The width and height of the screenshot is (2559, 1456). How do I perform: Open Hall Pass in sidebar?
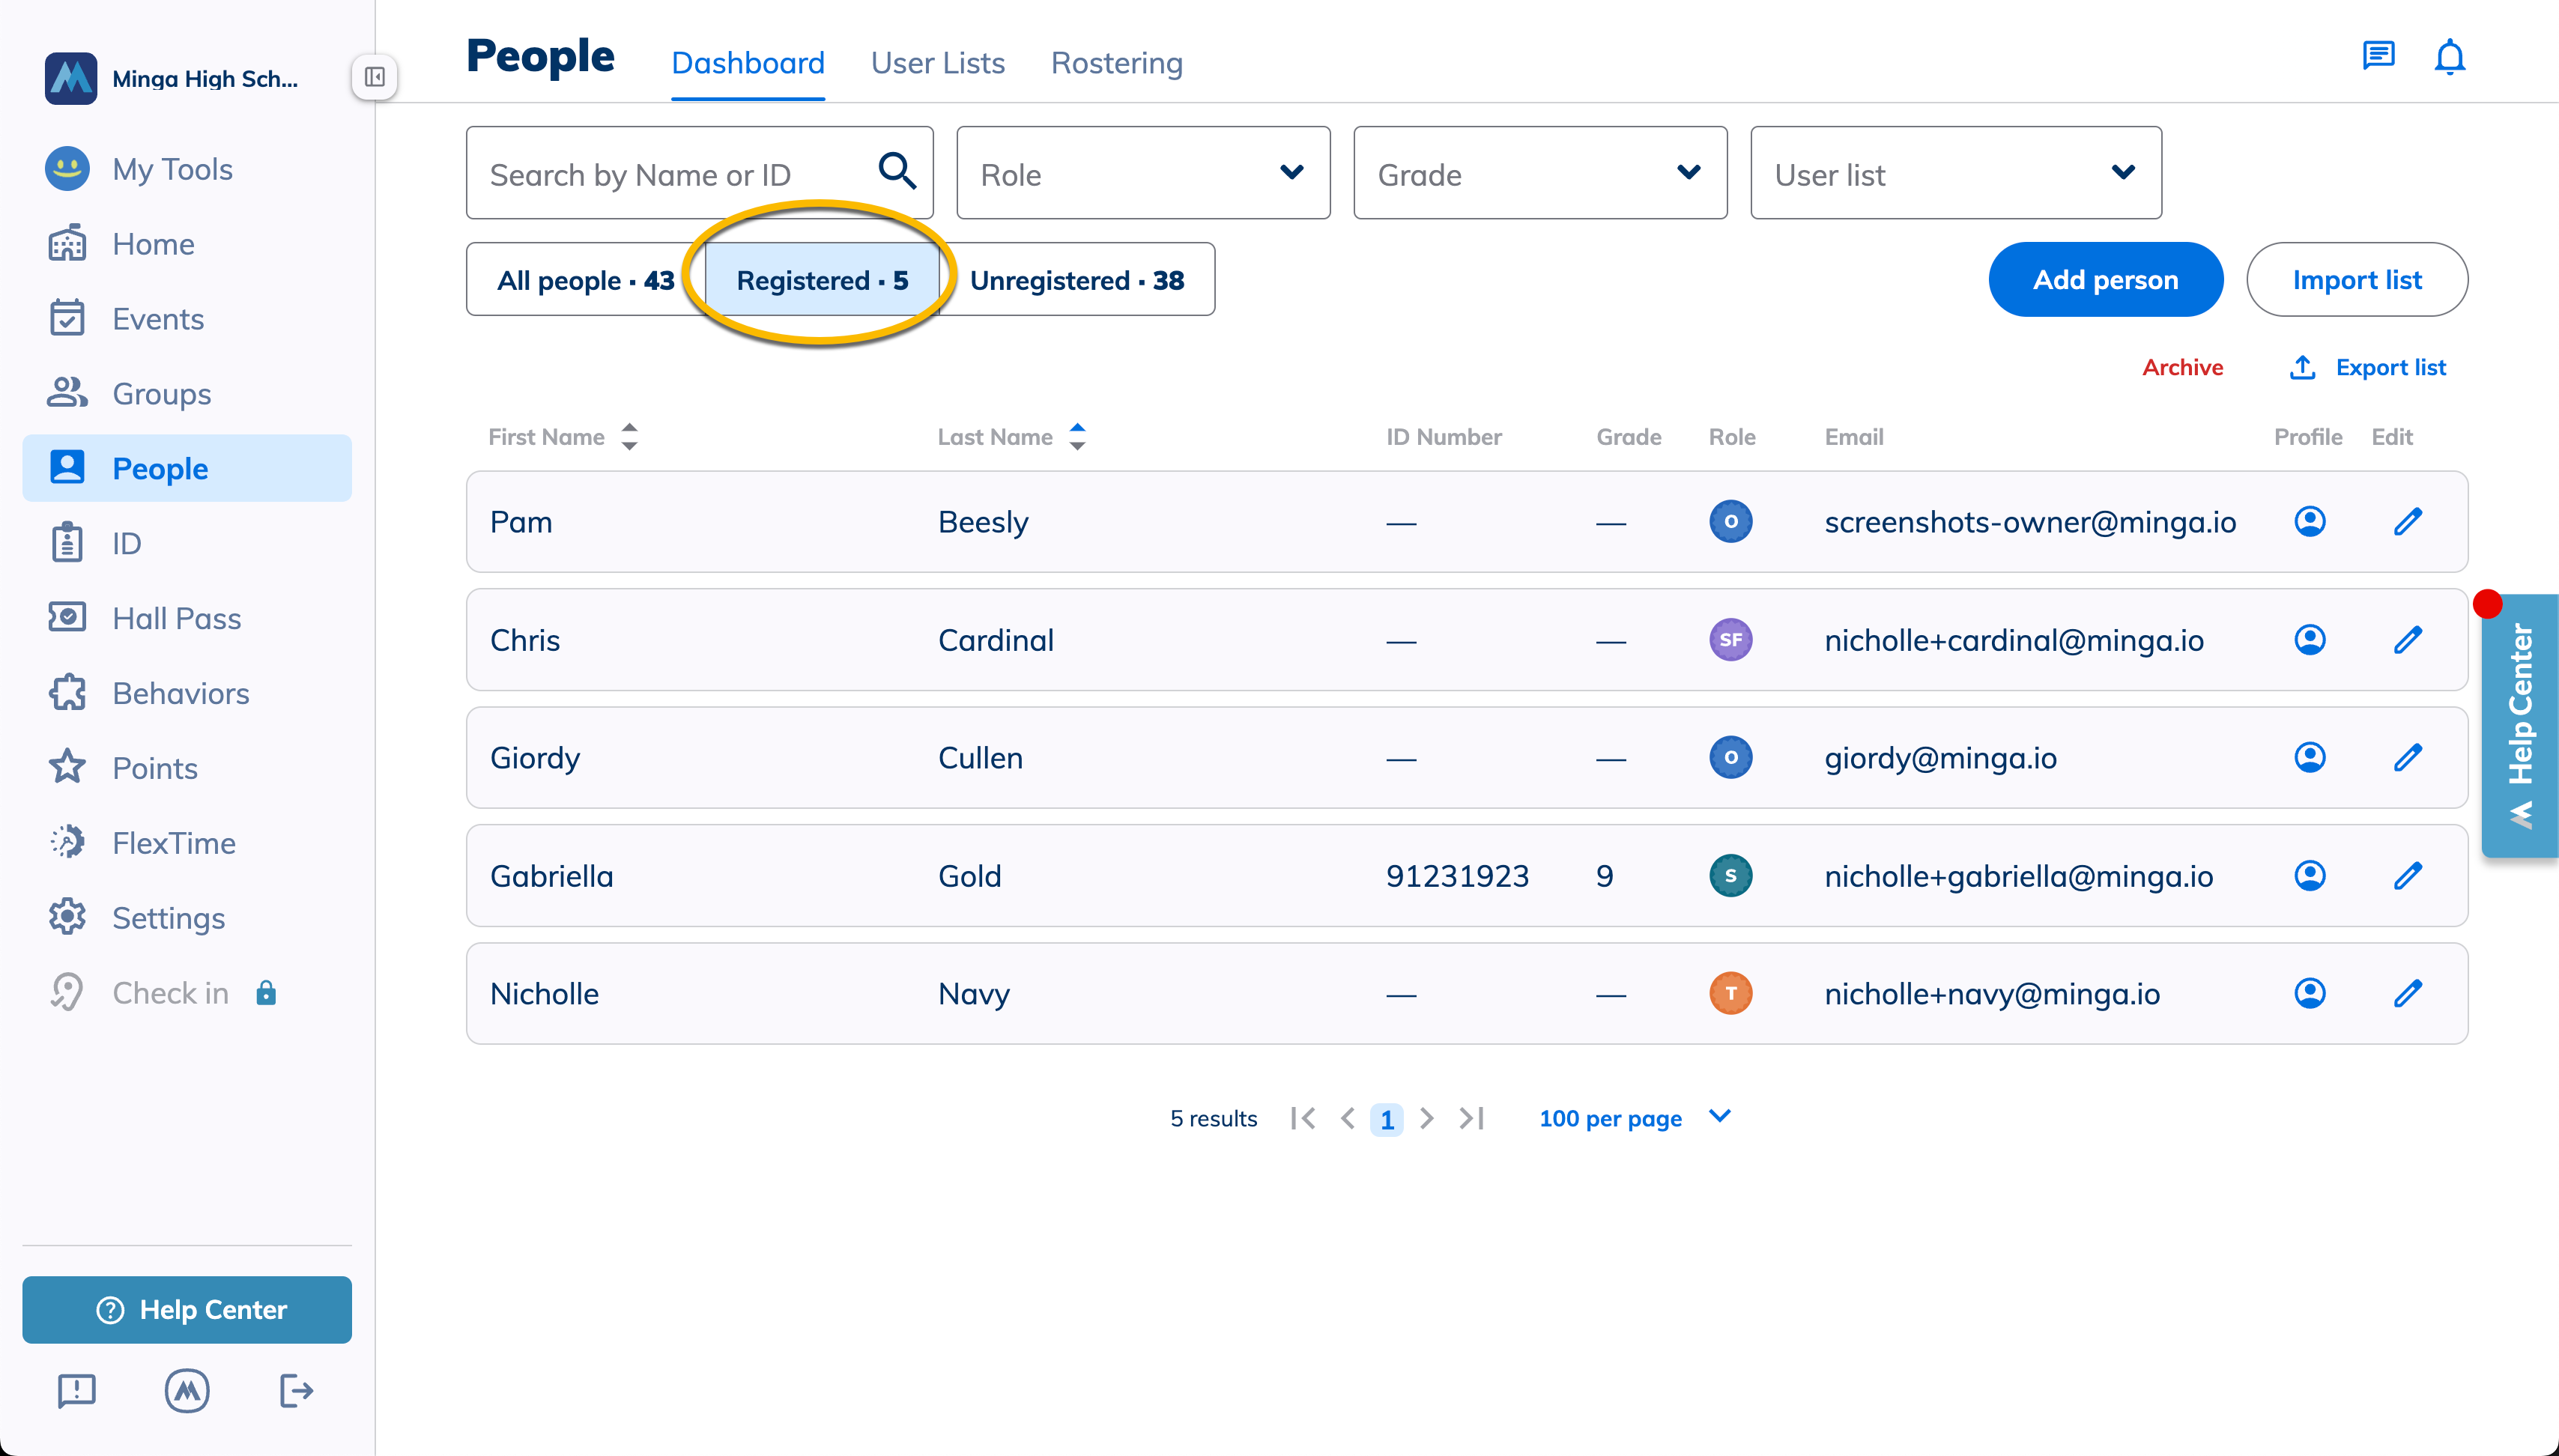click(x=187, y=618)
